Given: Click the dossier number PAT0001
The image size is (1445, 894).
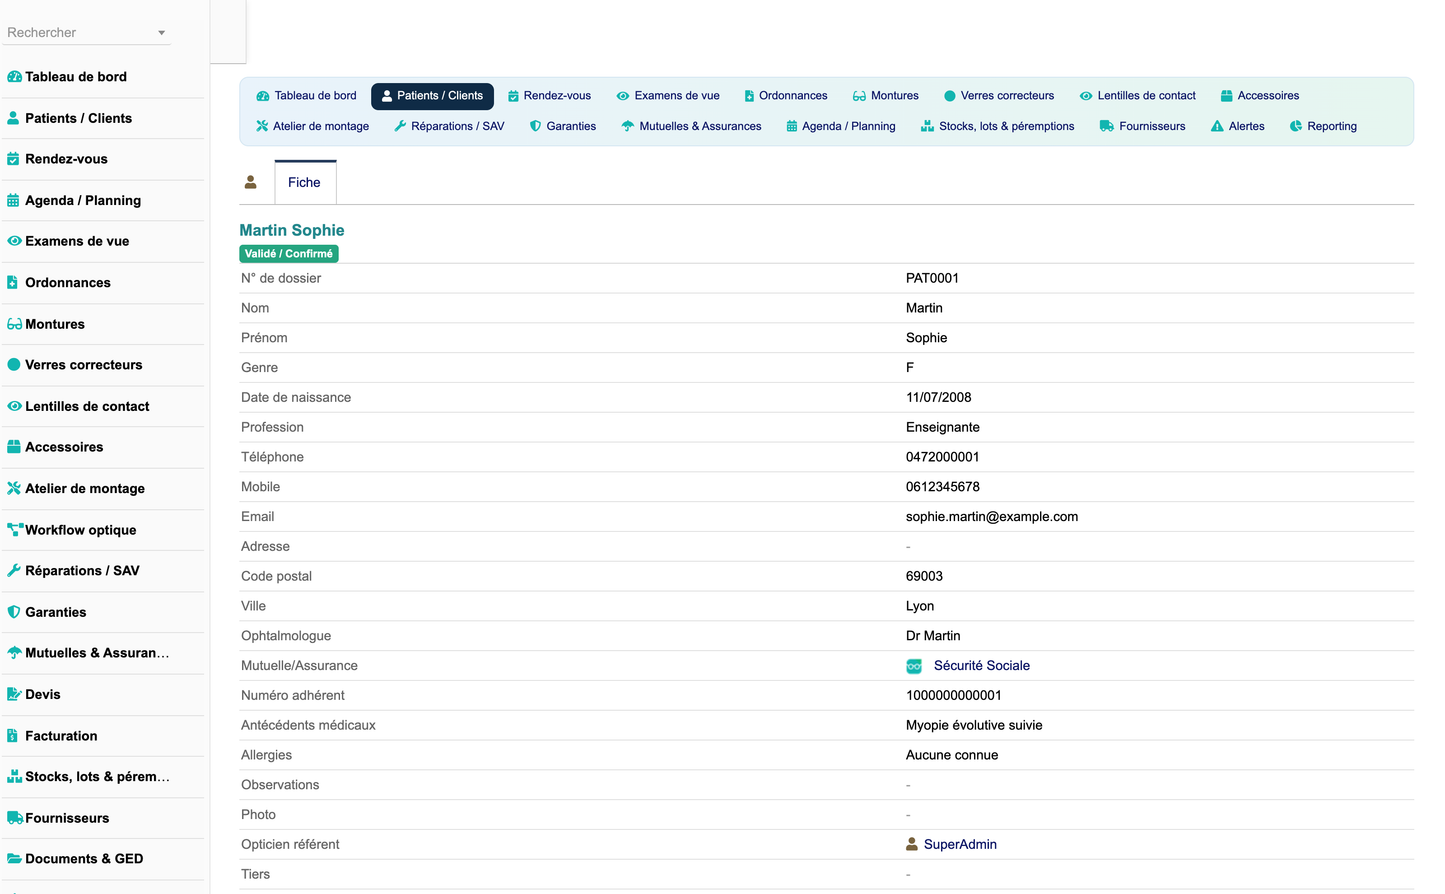Looking at the screenshot, I should [932, 278].
